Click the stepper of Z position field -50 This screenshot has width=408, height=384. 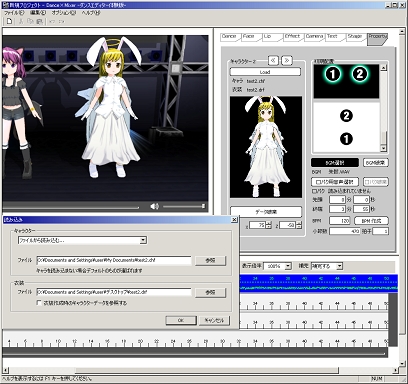click(299, 225)
